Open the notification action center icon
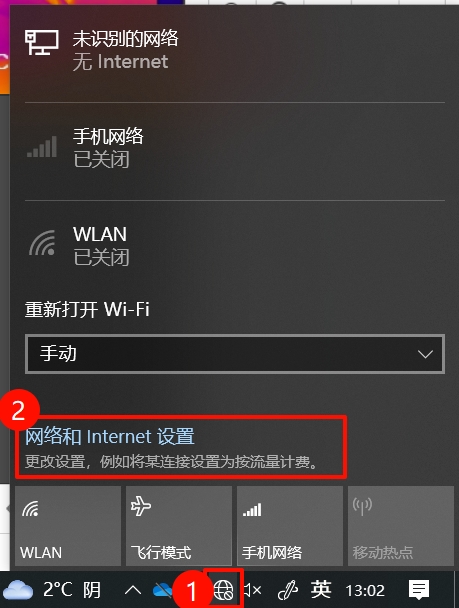The image size is (459, 608). pos(419,590)
